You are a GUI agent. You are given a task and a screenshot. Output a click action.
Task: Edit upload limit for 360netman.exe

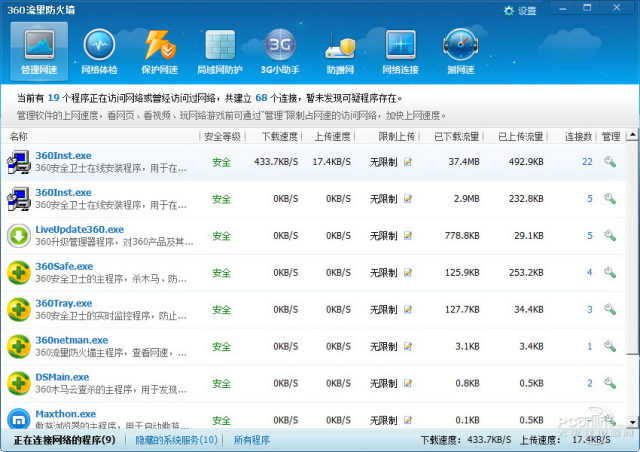point(407,346)
